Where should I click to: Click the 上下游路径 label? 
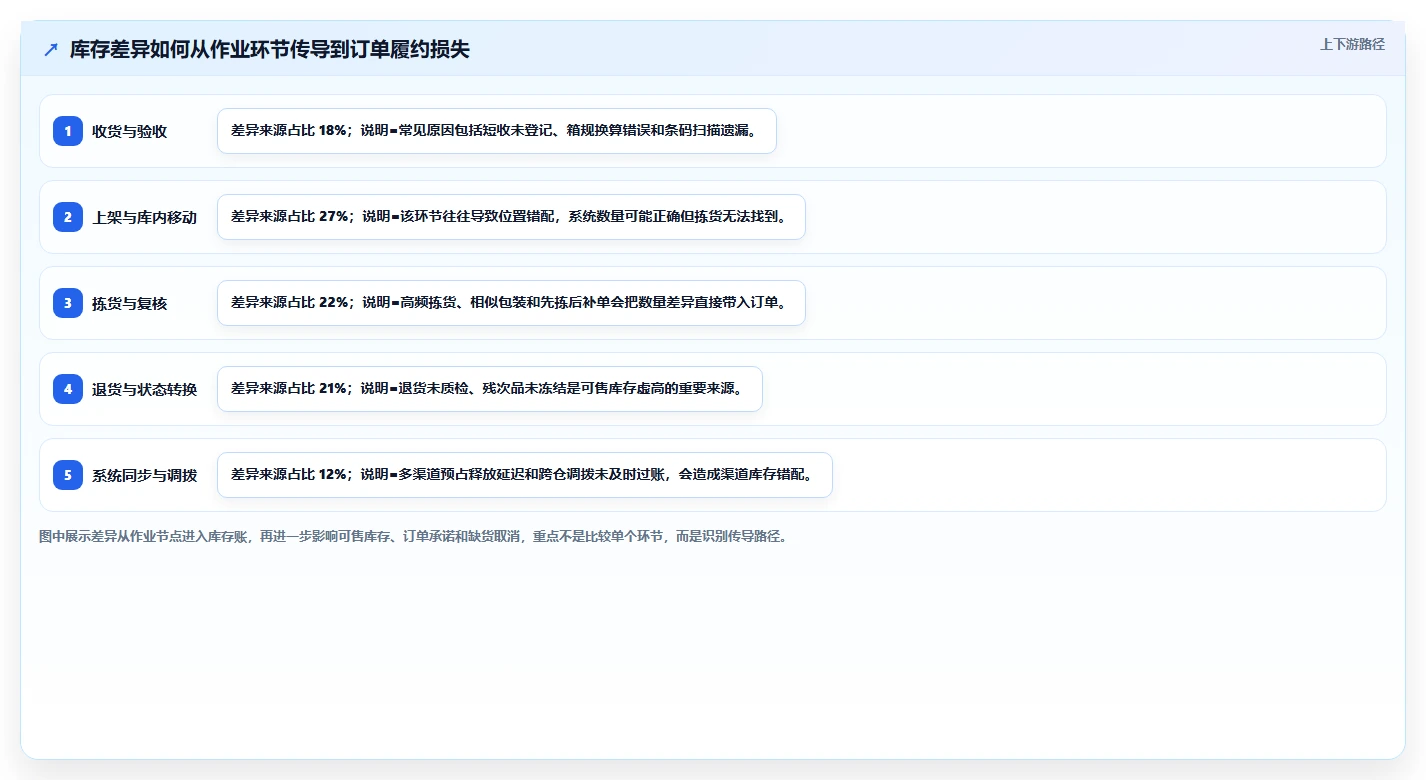(x=1352, y=44)
